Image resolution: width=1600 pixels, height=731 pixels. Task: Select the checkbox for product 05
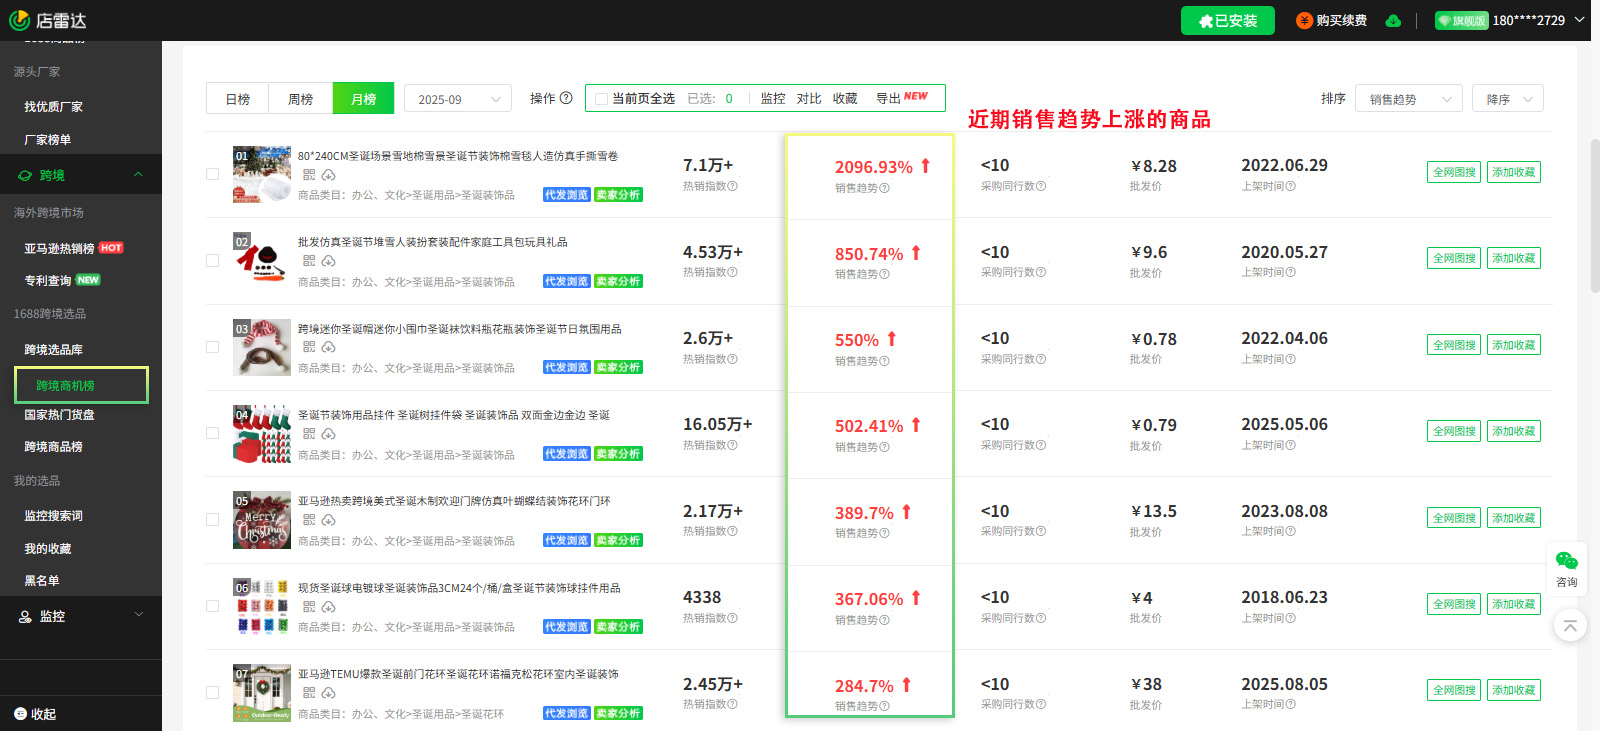[x=212, y=520]
